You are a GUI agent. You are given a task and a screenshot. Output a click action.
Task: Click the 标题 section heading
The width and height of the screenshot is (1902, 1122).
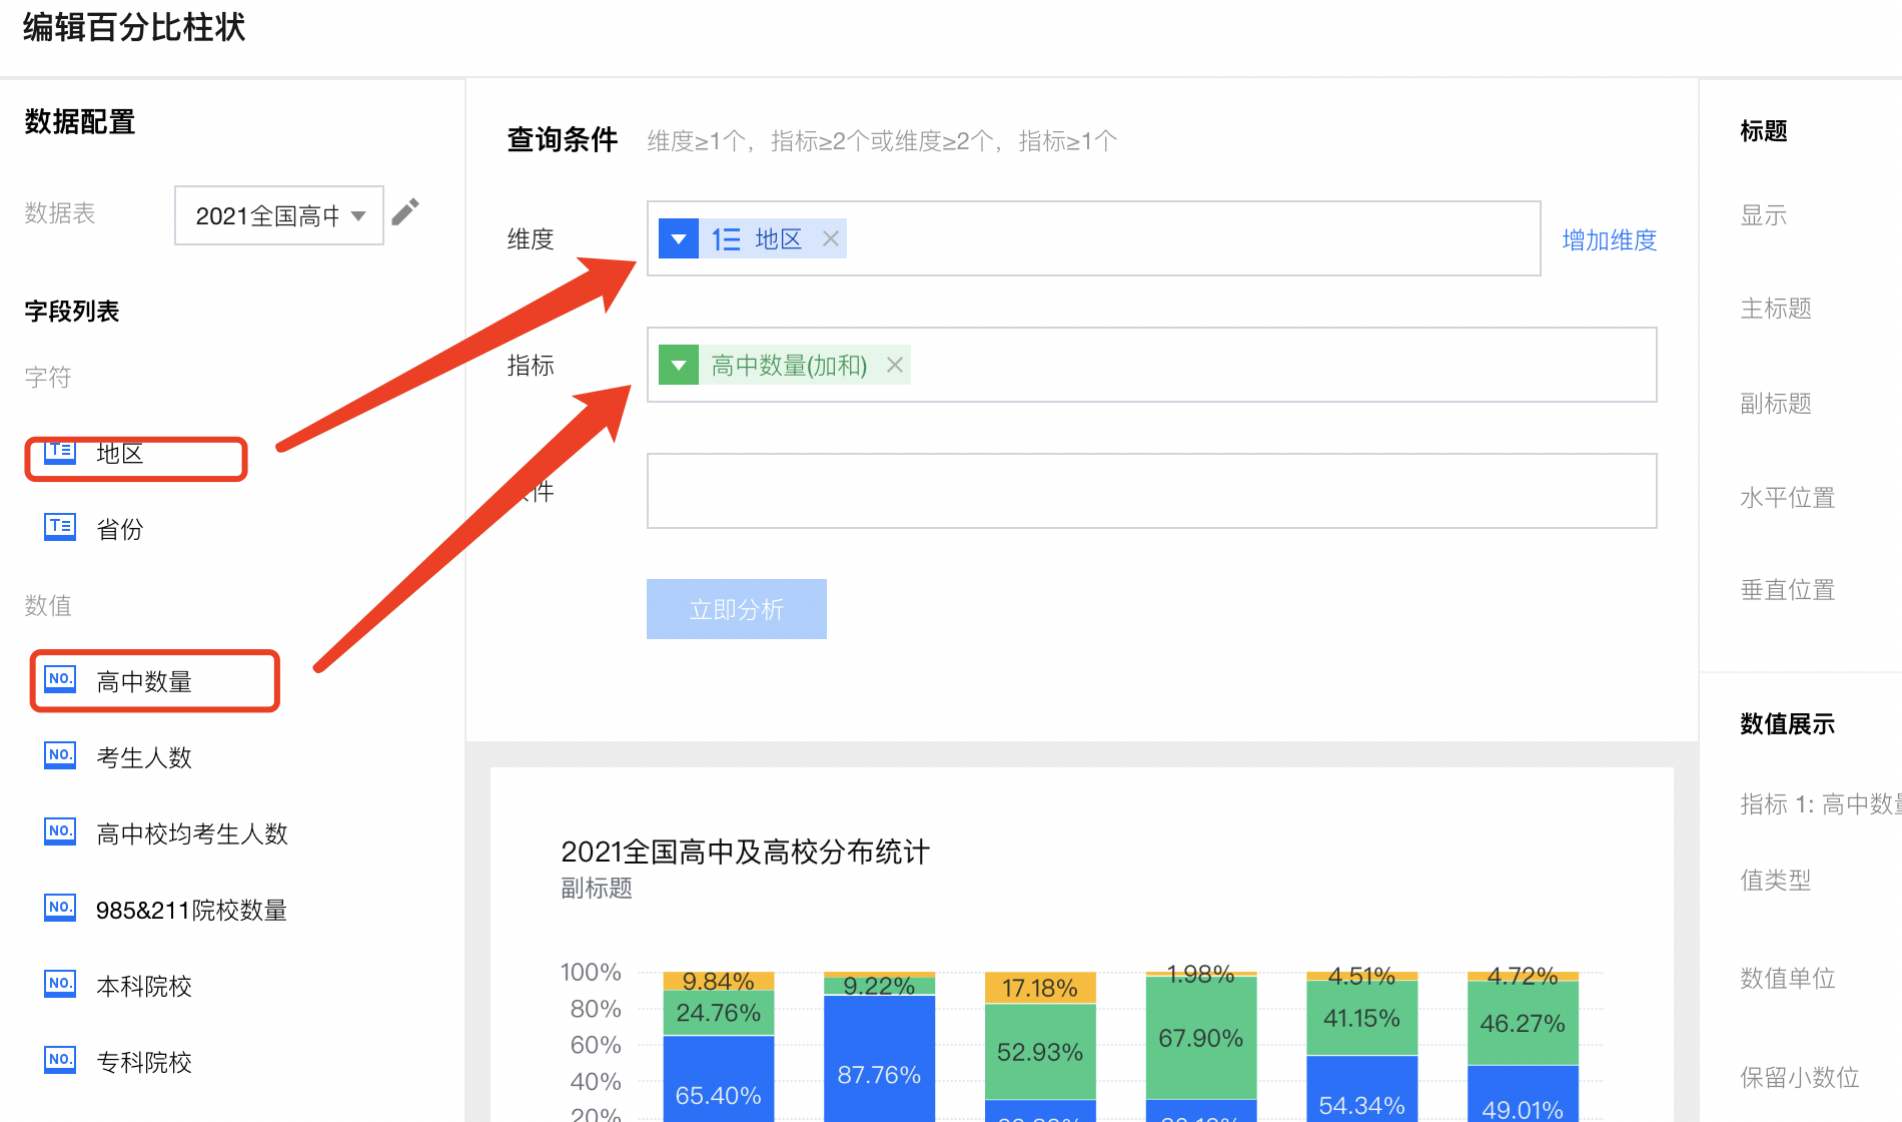click(x=1763, y=131)
